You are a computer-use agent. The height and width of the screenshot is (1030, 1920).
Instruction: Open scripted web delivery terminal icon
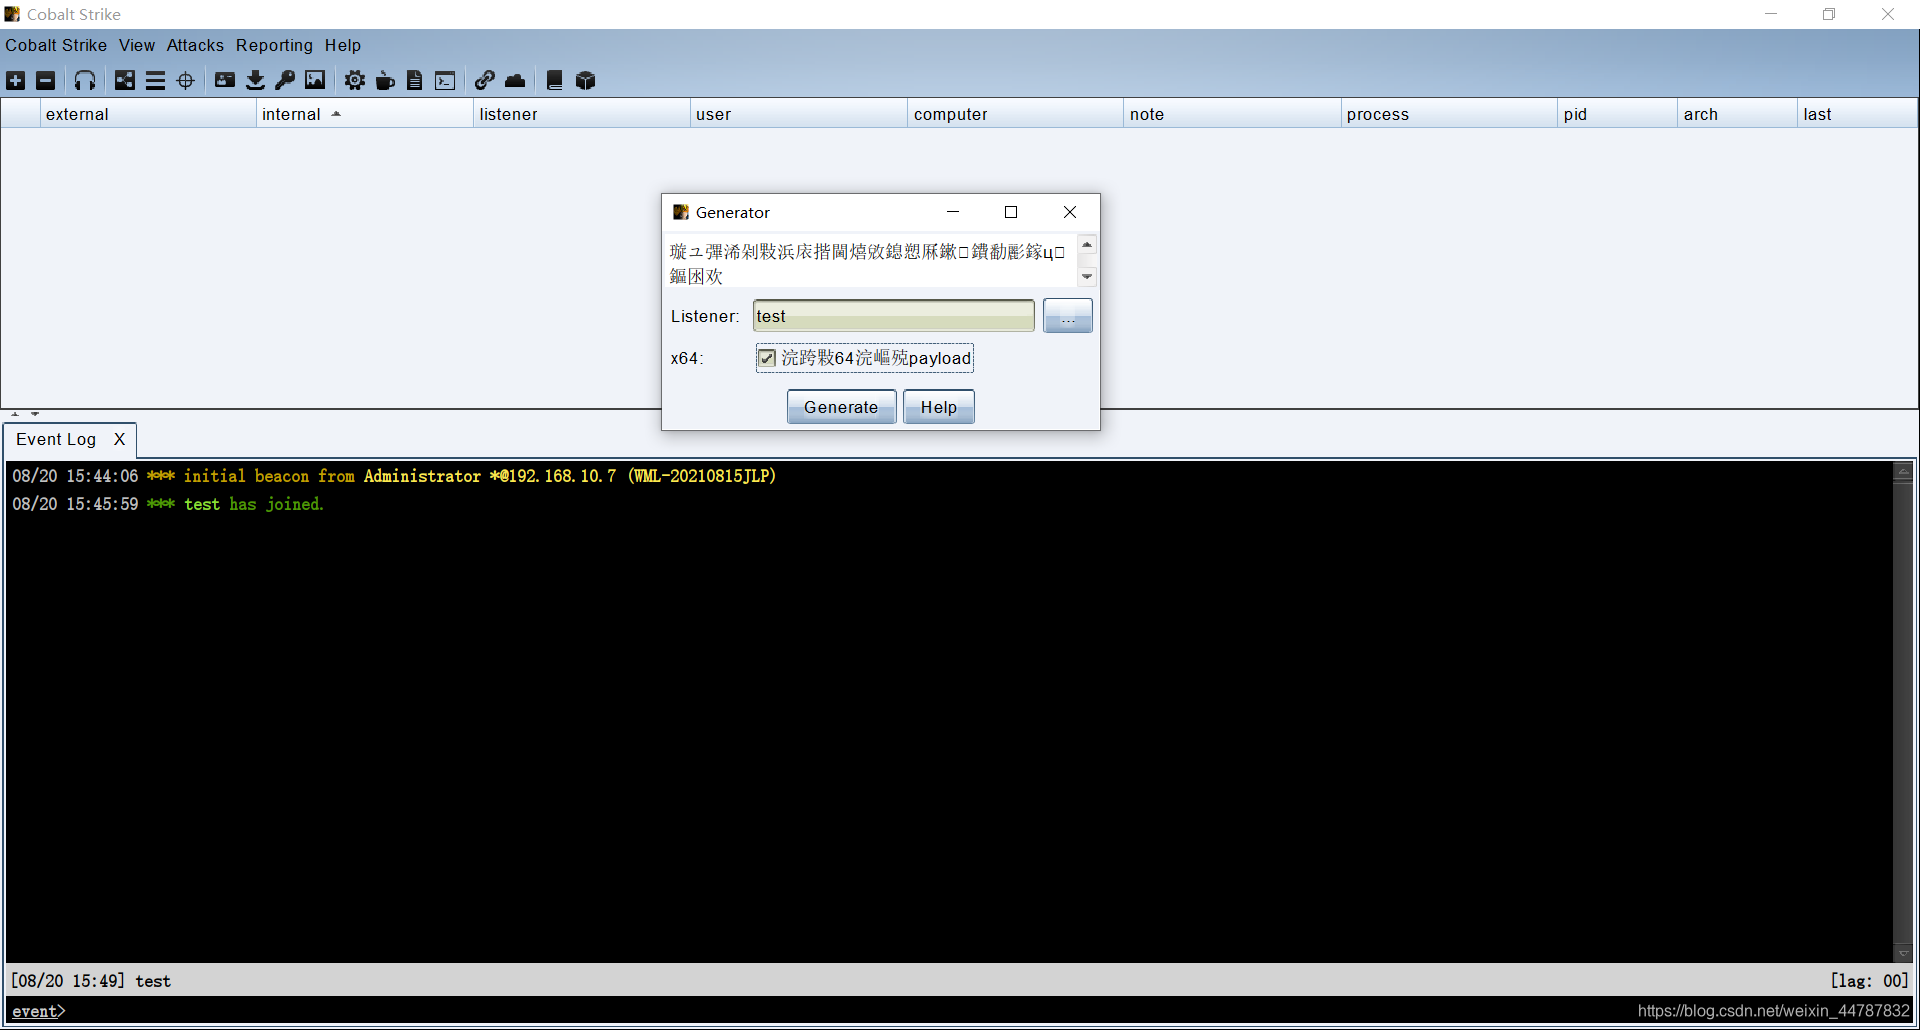coord(445,81)
